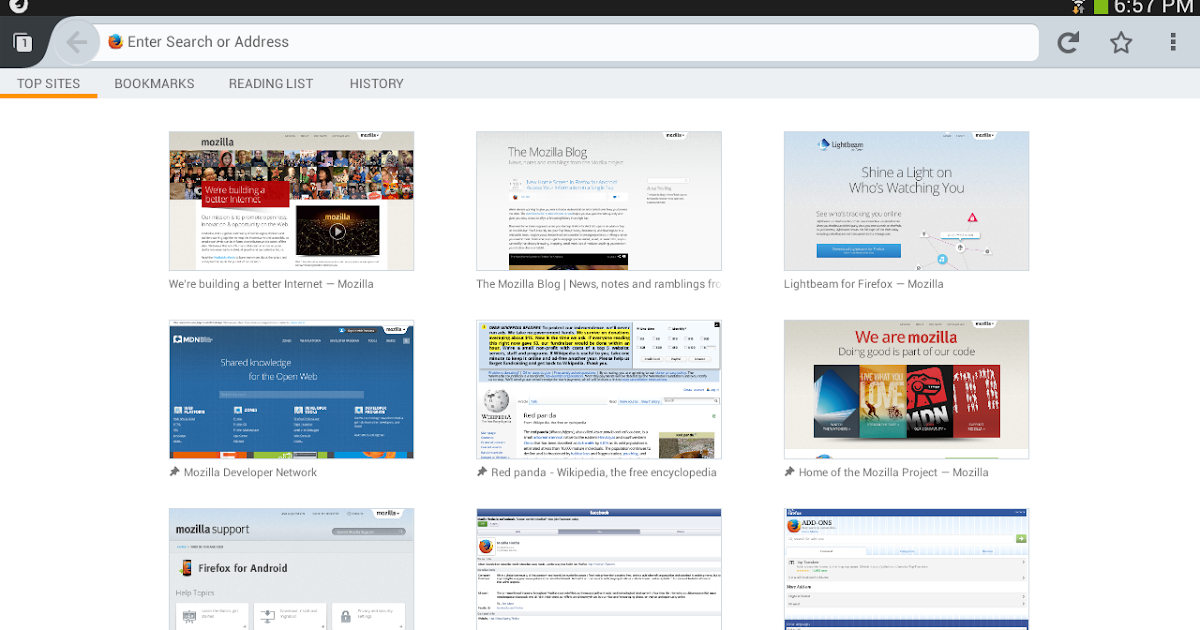This screenshot has height=630, width=1200.
Task: View the HISTORY tab
Action: (376, 83)
